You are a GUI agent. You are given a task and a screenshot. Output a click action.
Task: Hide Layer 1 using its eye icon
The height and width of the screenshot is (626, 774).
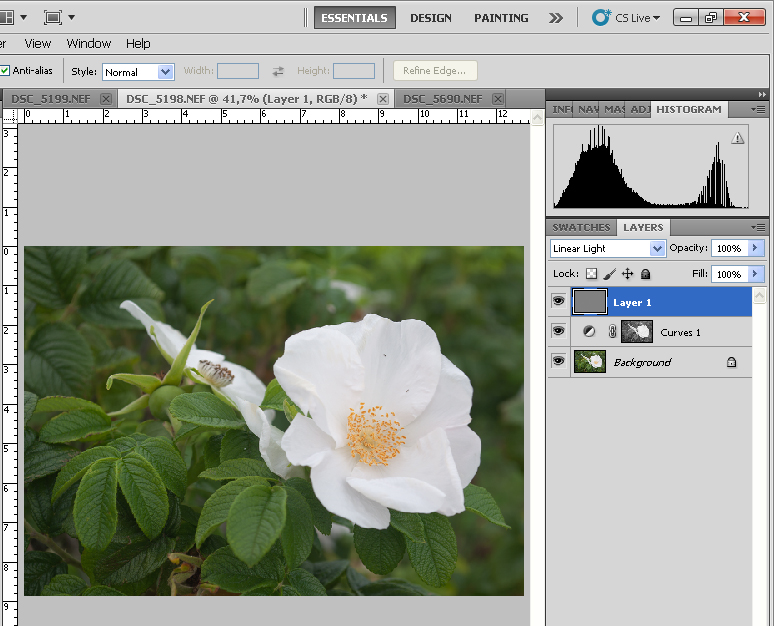click(x=558, y=302)
